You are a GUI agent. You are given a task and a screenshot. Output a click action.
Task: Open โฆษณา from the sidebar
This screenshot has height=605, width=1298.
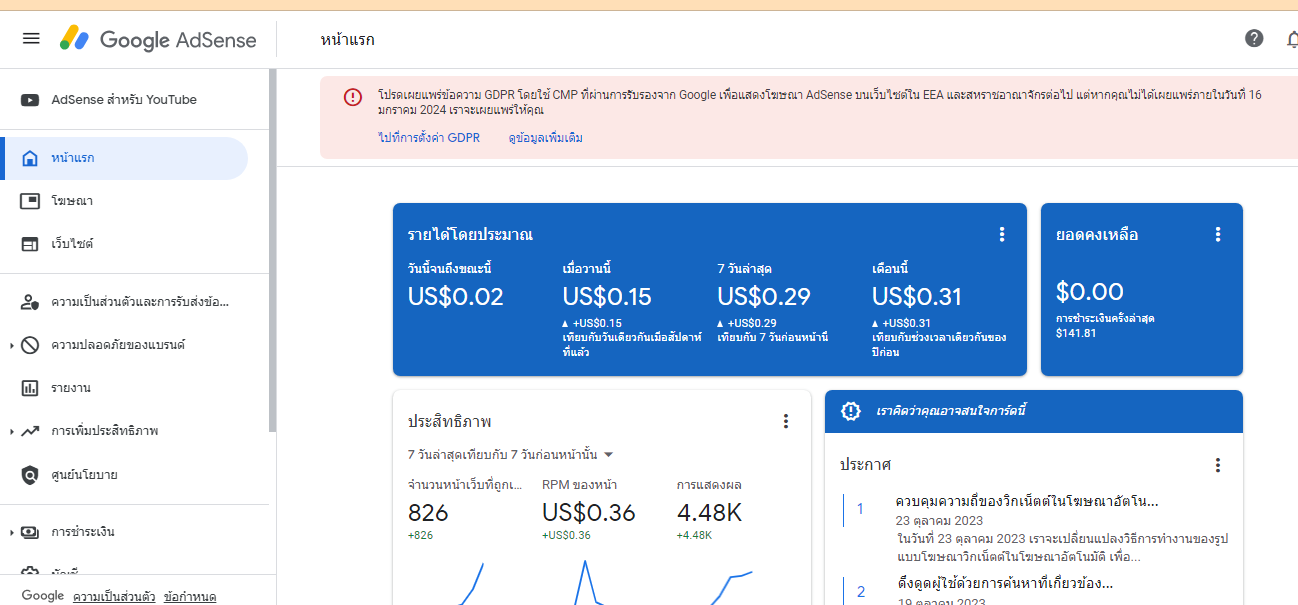tap(72, 201)
